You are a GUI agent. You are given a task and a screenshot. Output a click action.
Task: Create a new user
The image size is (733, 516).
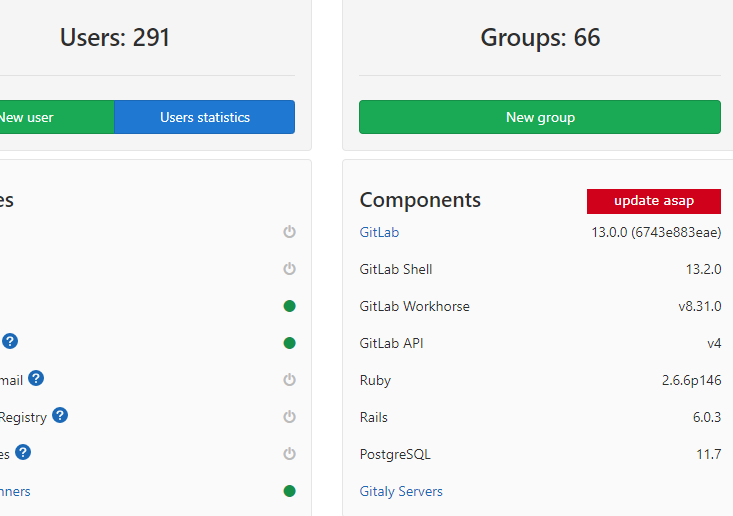tap(57, 117)
